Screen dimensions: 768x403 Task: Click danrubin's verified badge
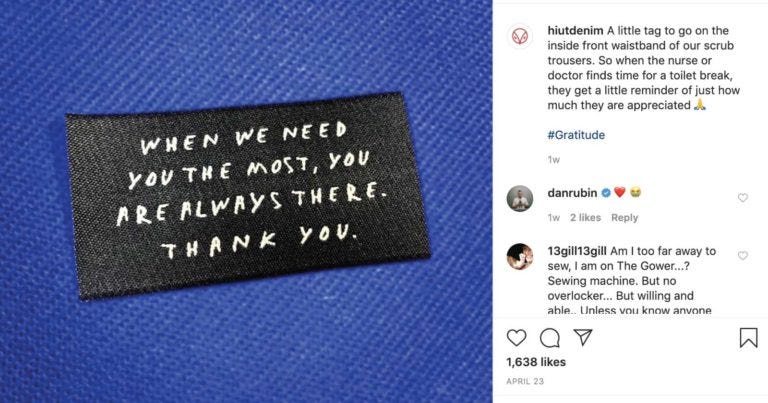[x=606, y=193]
